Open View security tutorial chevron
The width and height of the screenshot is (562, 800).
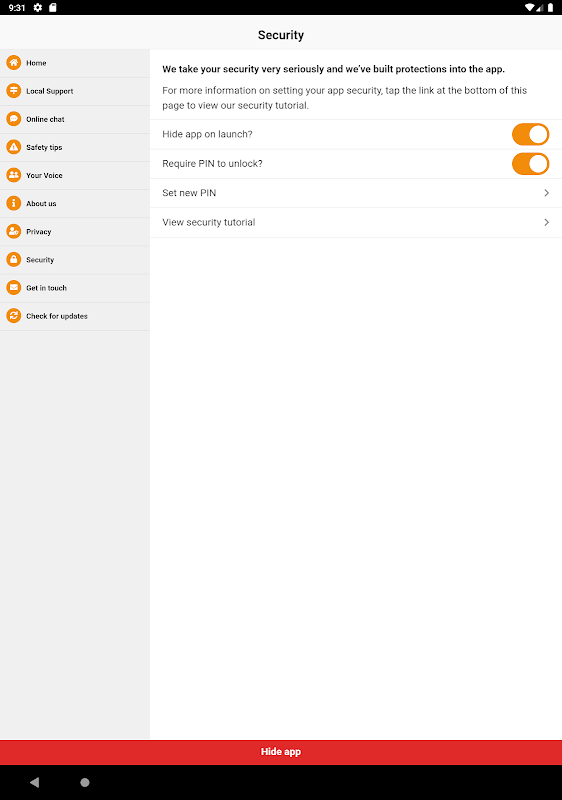point(546,222)
